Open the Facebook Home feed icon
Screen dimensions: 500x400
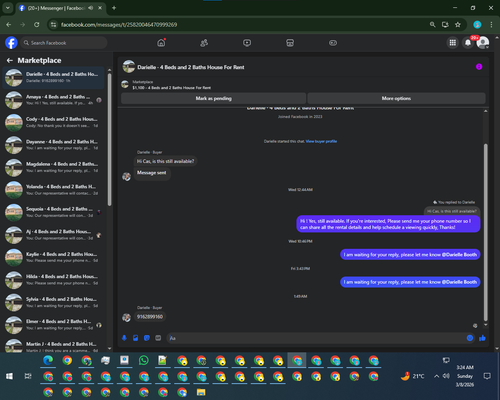(x=161, y=43)
